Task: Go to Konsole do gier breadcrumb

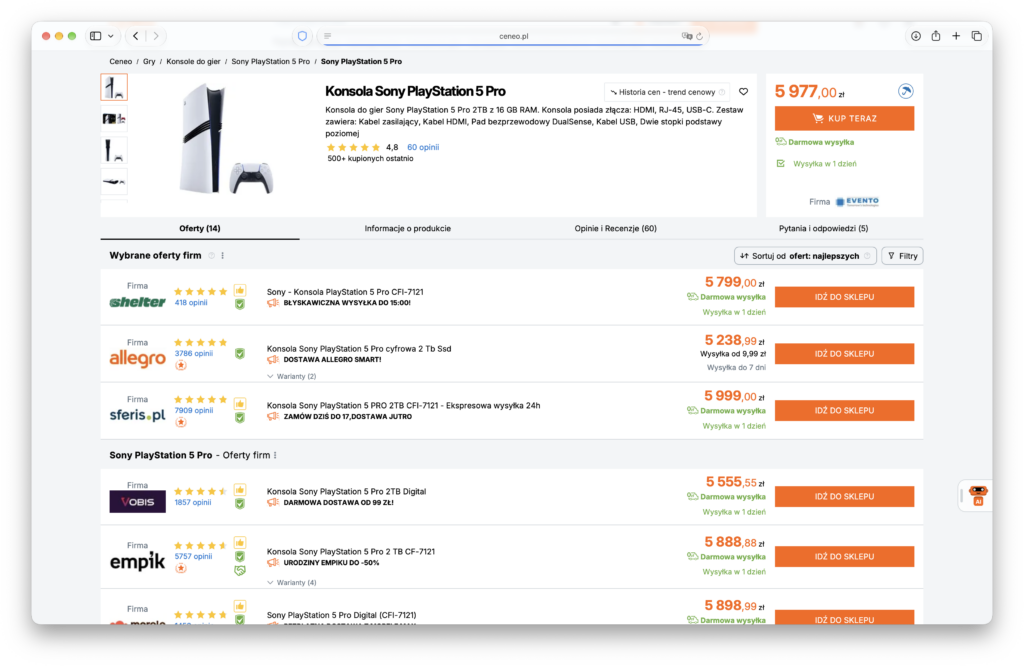Action: [x=193, y=61]
